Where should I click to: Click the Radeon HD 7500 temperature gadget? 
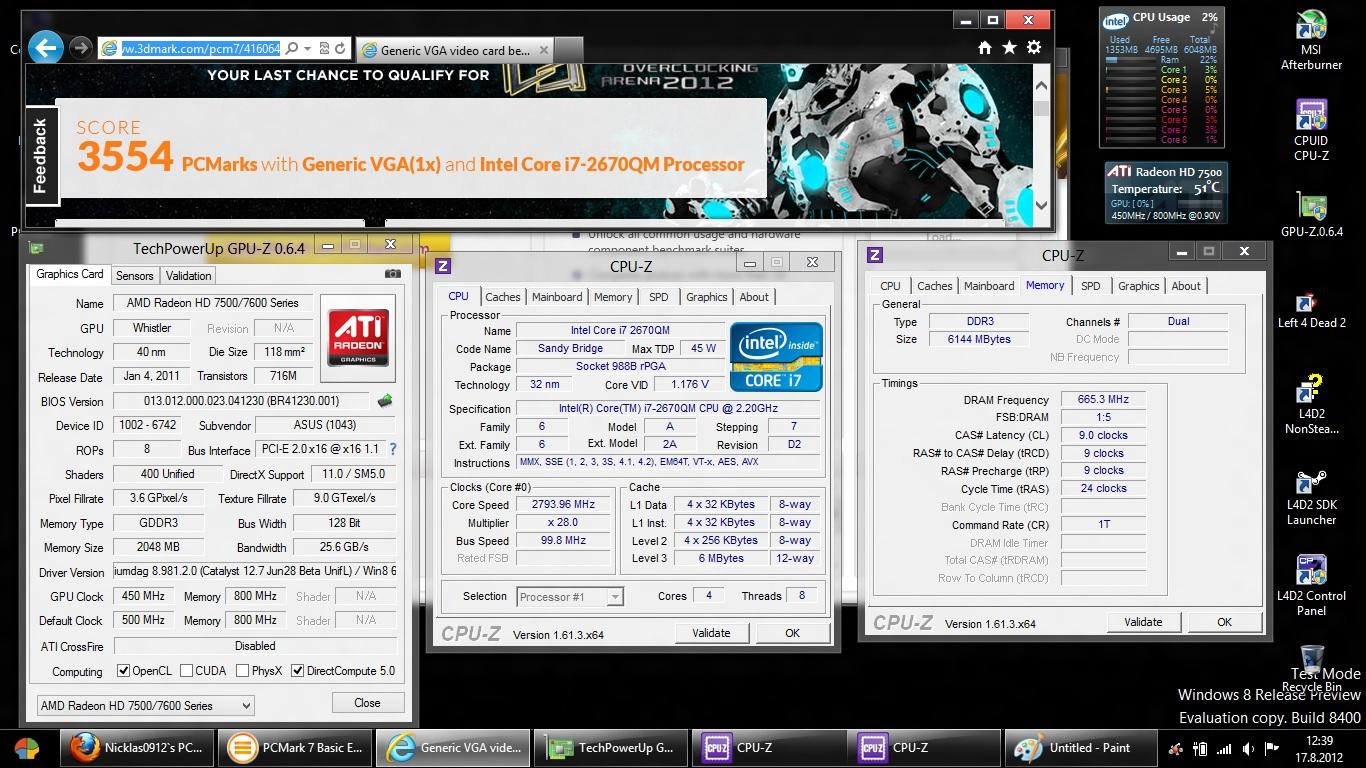pos(1166,193)
